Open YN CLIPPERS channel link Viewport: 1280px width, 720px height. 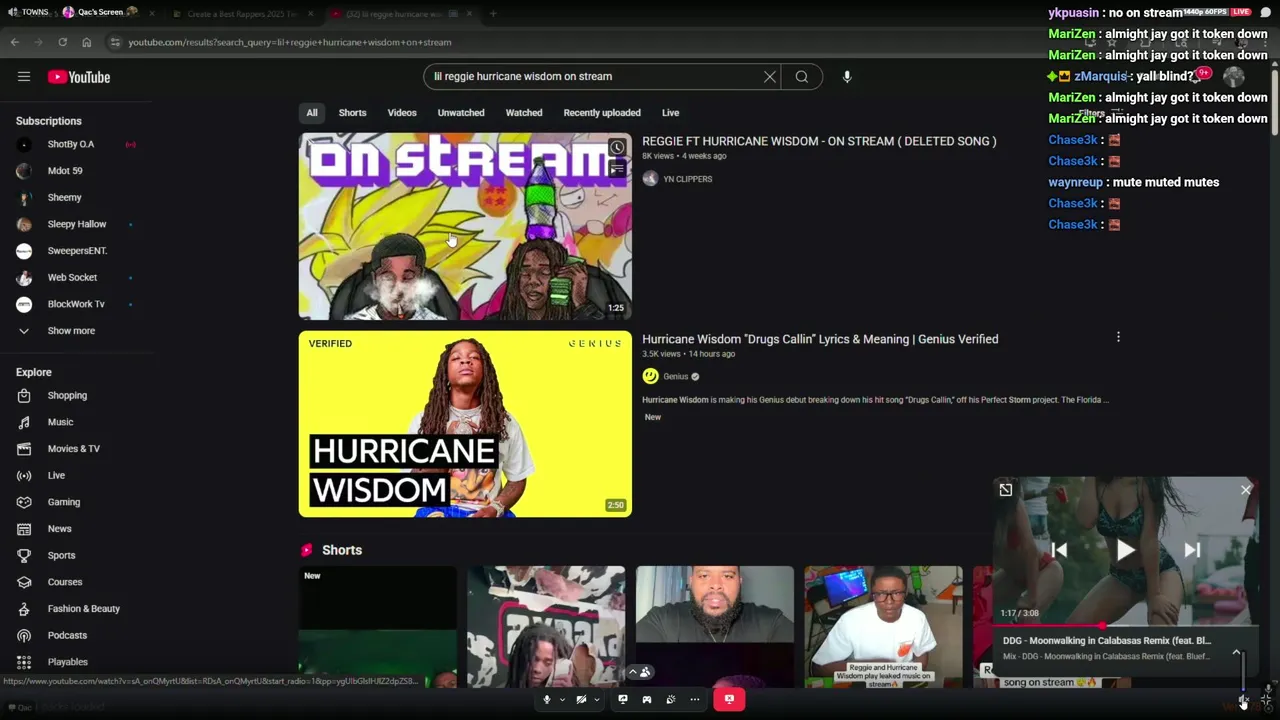[687, 179]
